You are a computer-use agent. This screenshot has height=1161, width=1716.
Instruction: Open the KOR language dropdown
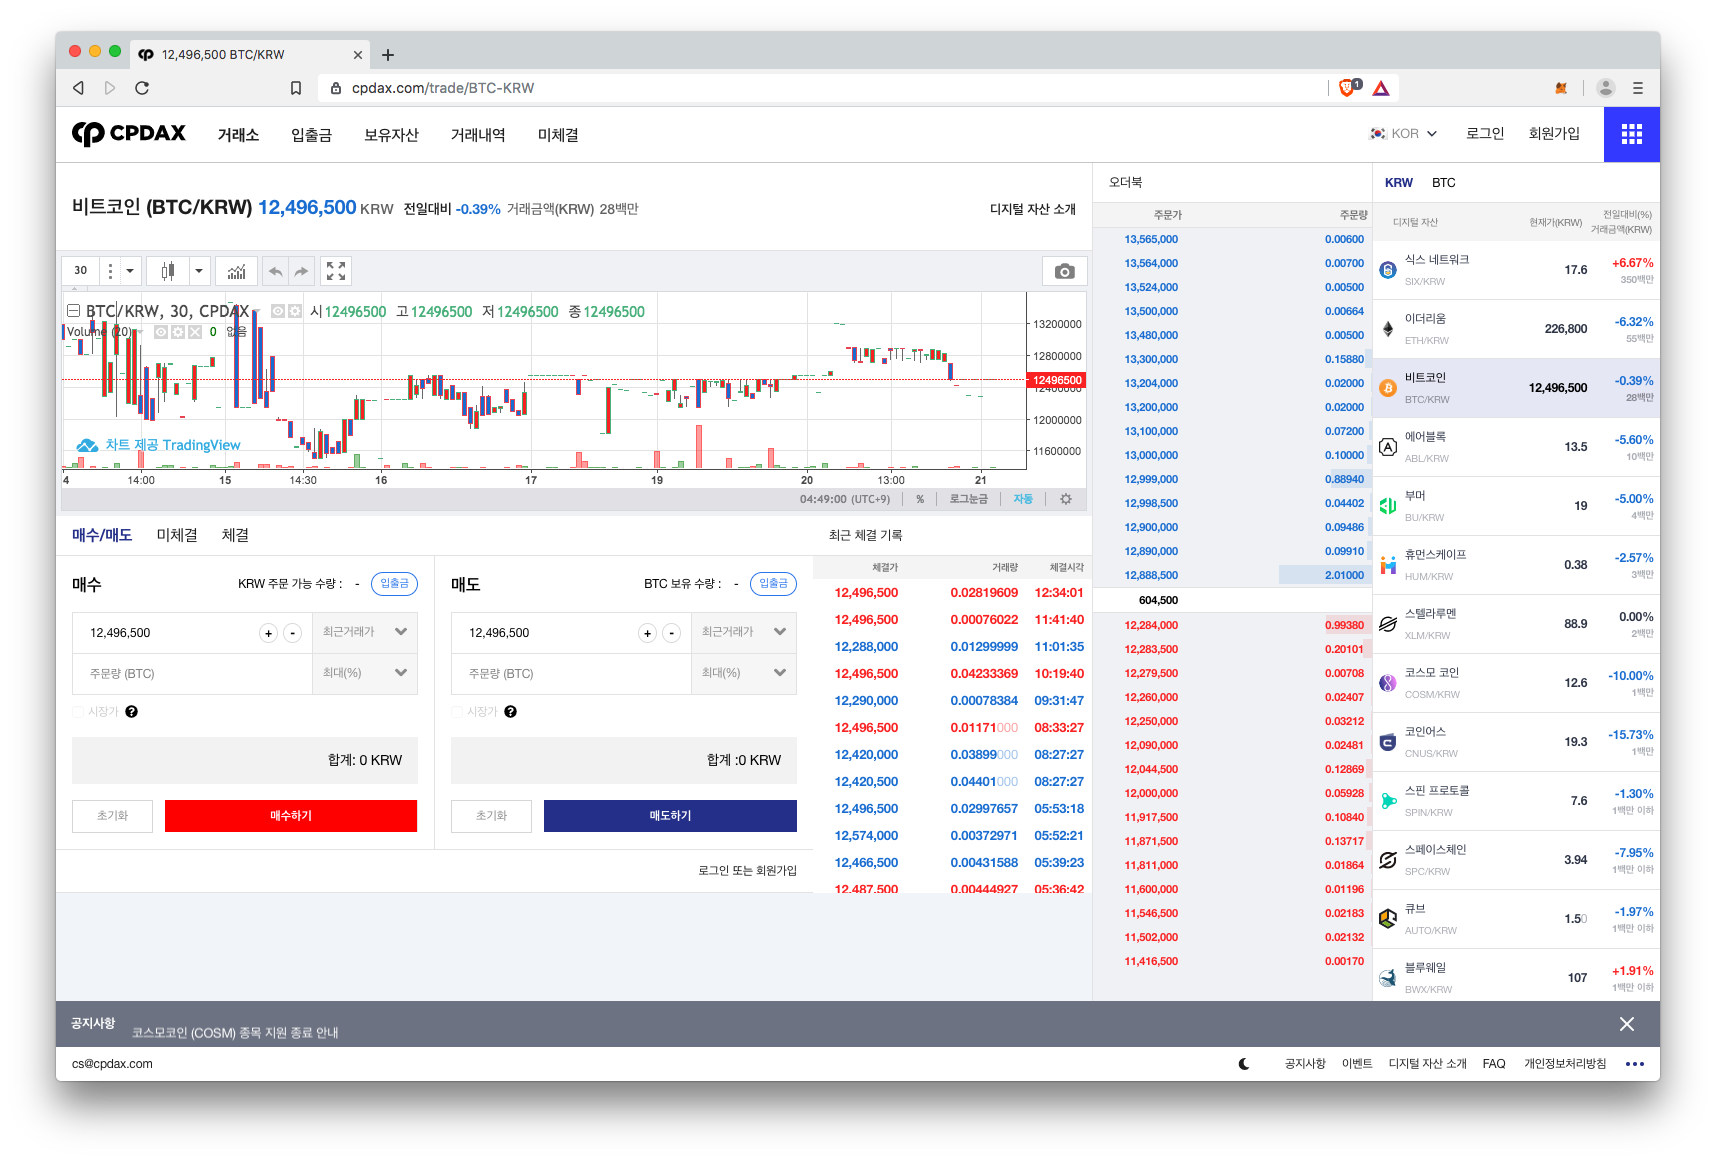click(1404, 134)
